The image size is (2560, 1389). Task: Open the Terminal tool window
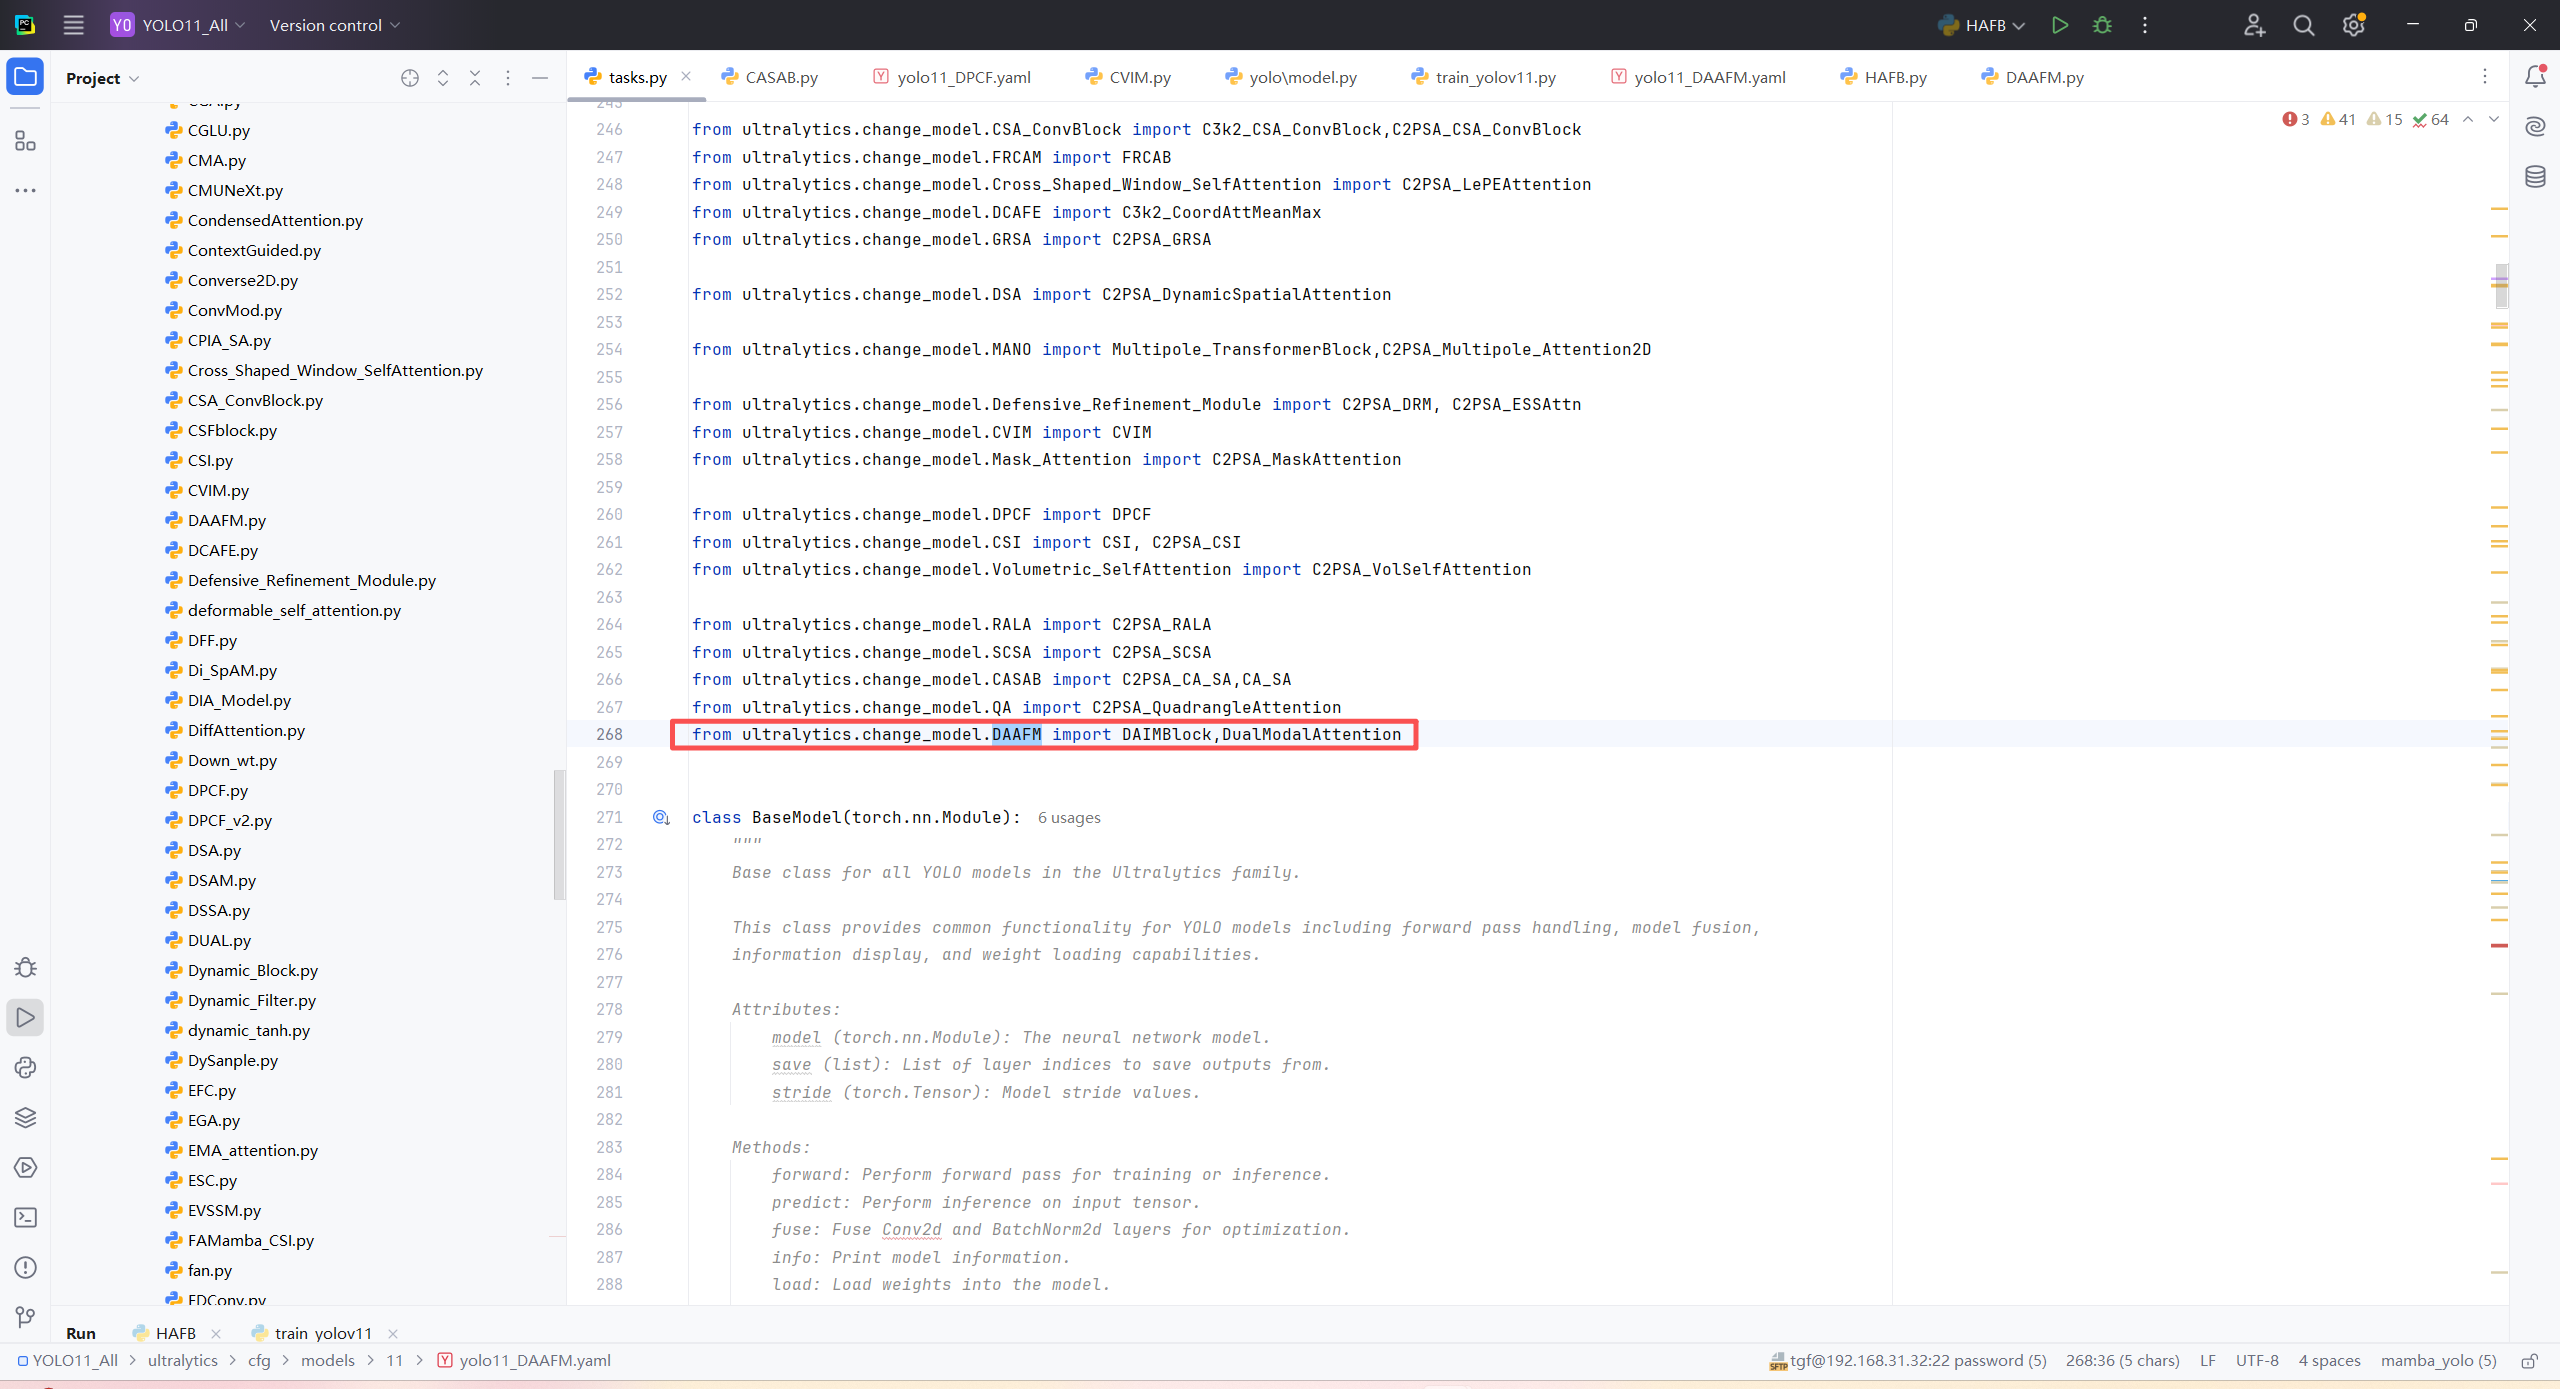point(25,1218)
